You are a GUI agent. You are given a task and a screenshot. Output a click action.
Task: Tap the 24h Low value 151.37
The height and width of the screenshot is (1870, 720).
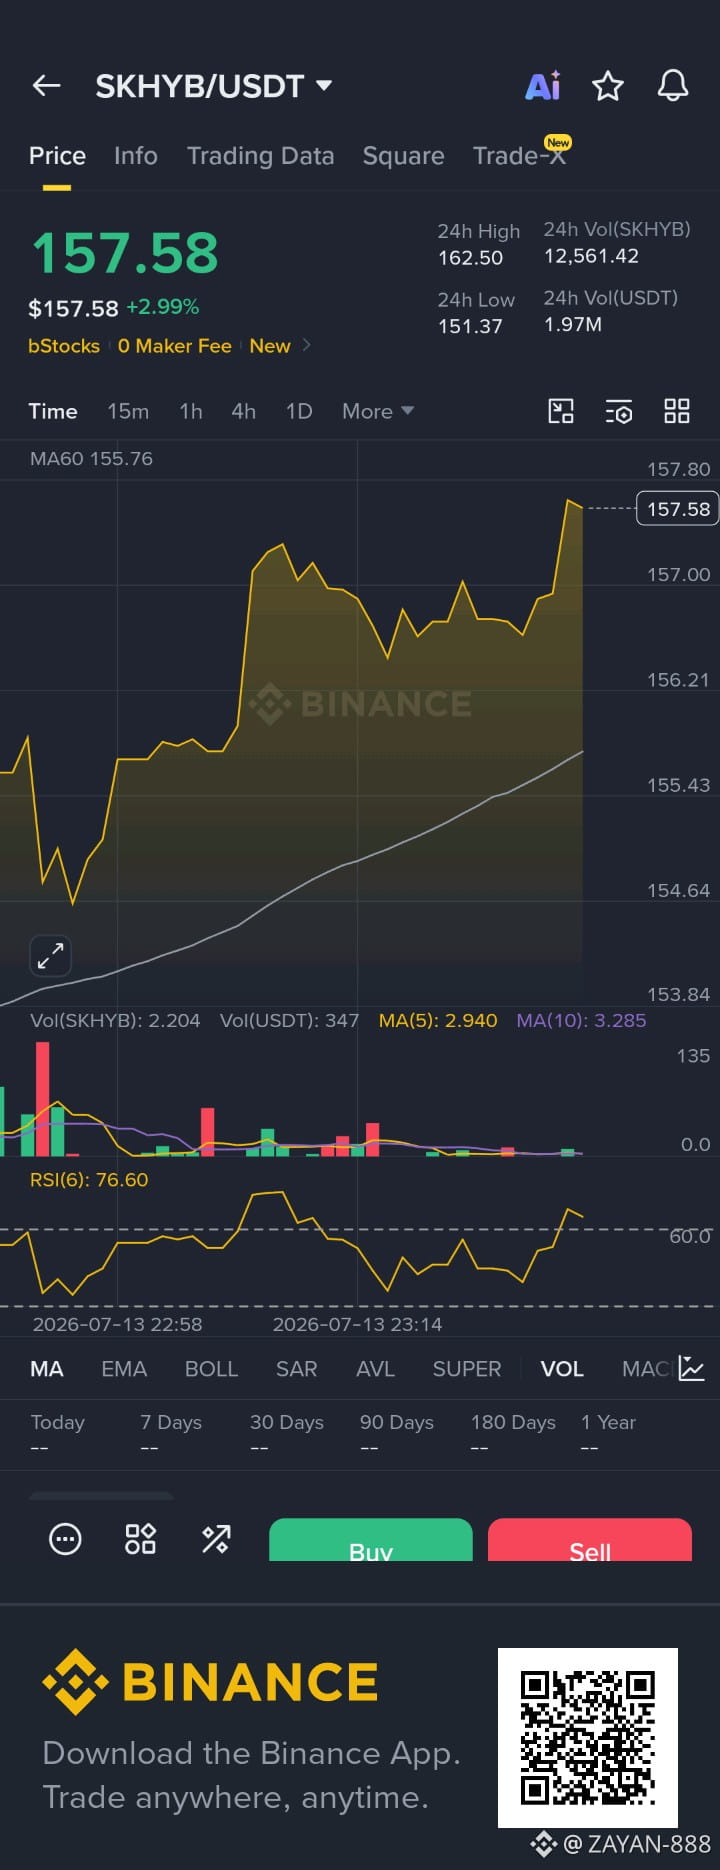coord(470,326)
